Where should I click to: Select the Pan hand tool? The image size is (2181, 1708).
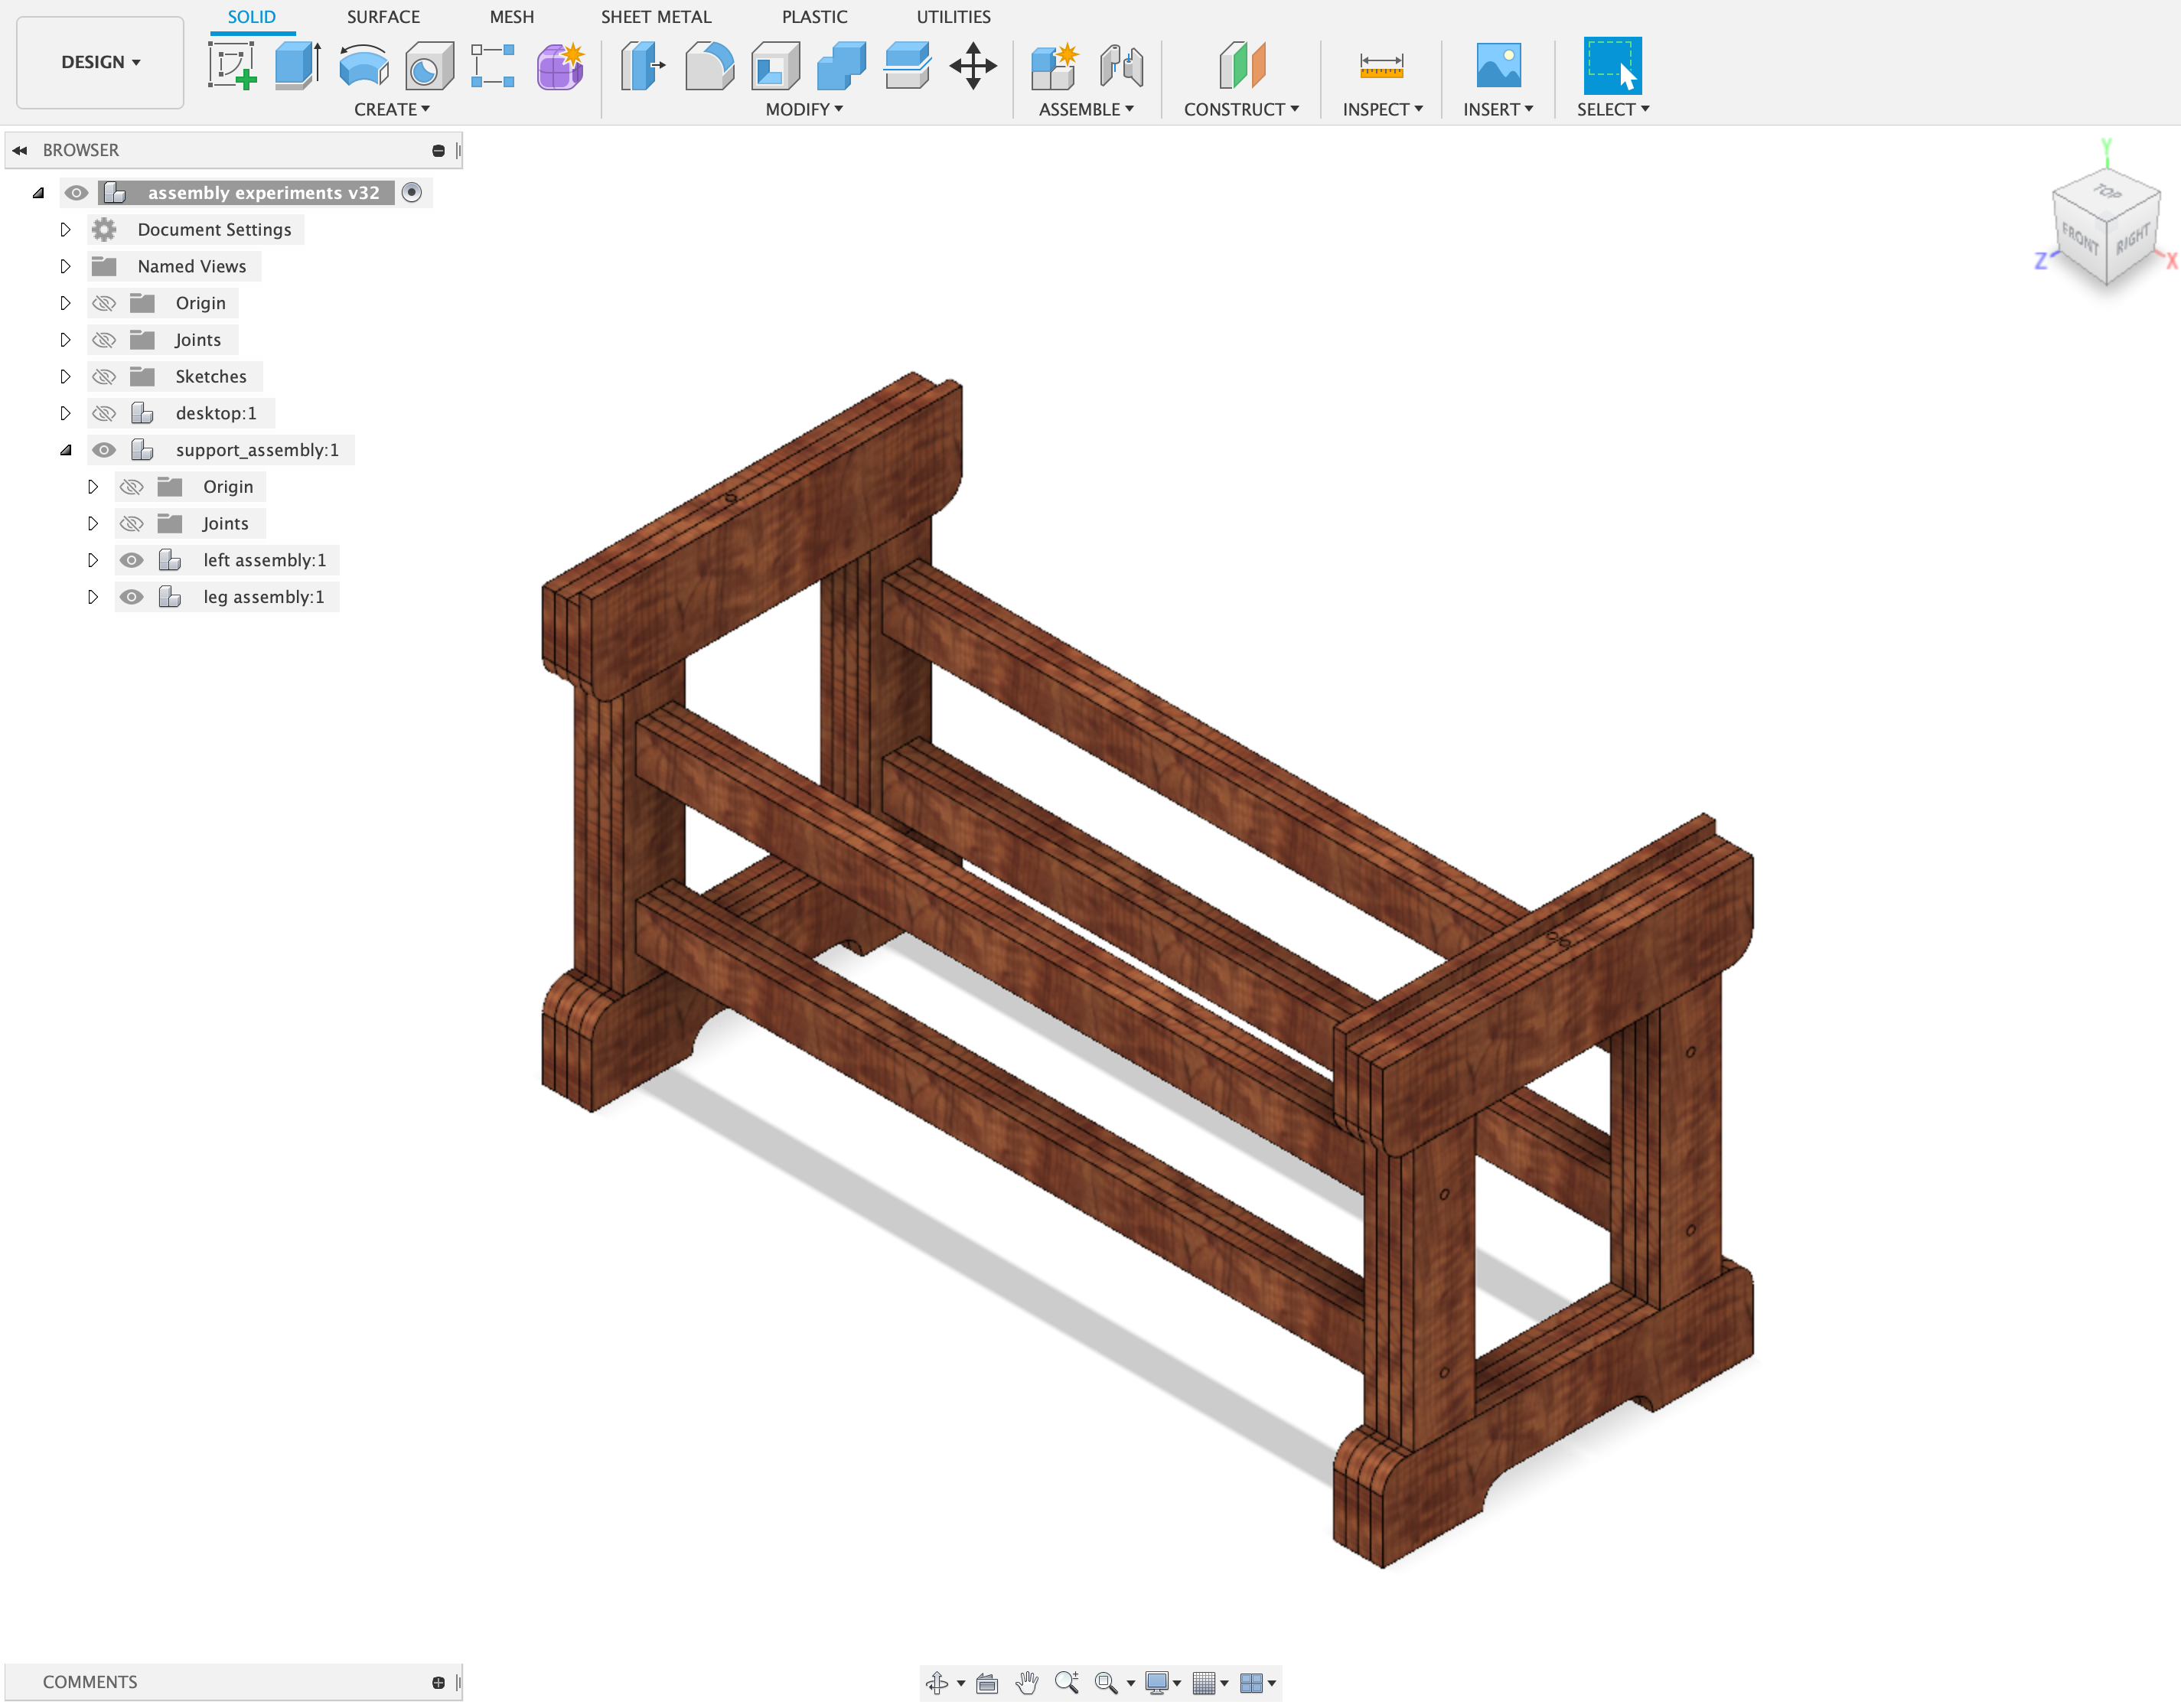1026,1683
